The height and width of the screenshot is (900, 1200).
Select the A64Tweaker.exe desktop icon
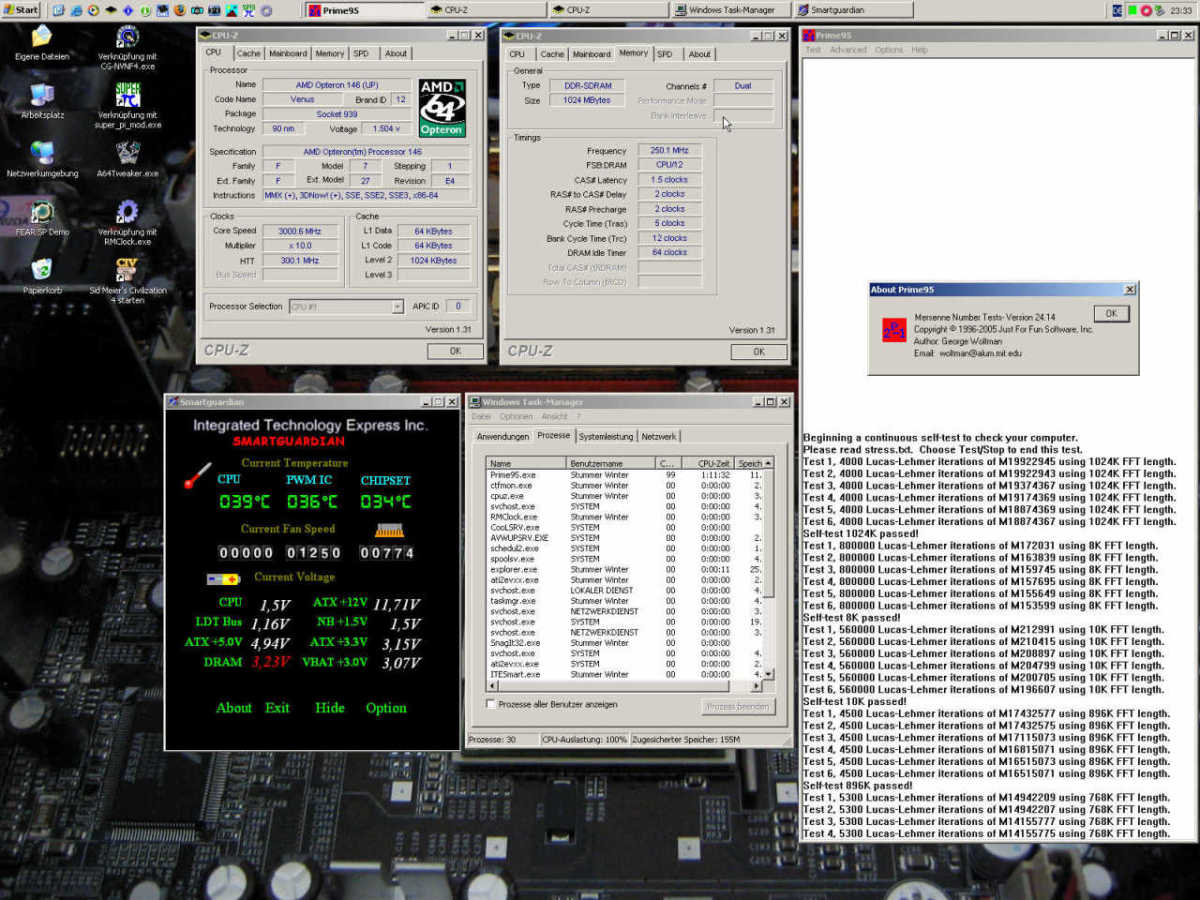point(128,153)
